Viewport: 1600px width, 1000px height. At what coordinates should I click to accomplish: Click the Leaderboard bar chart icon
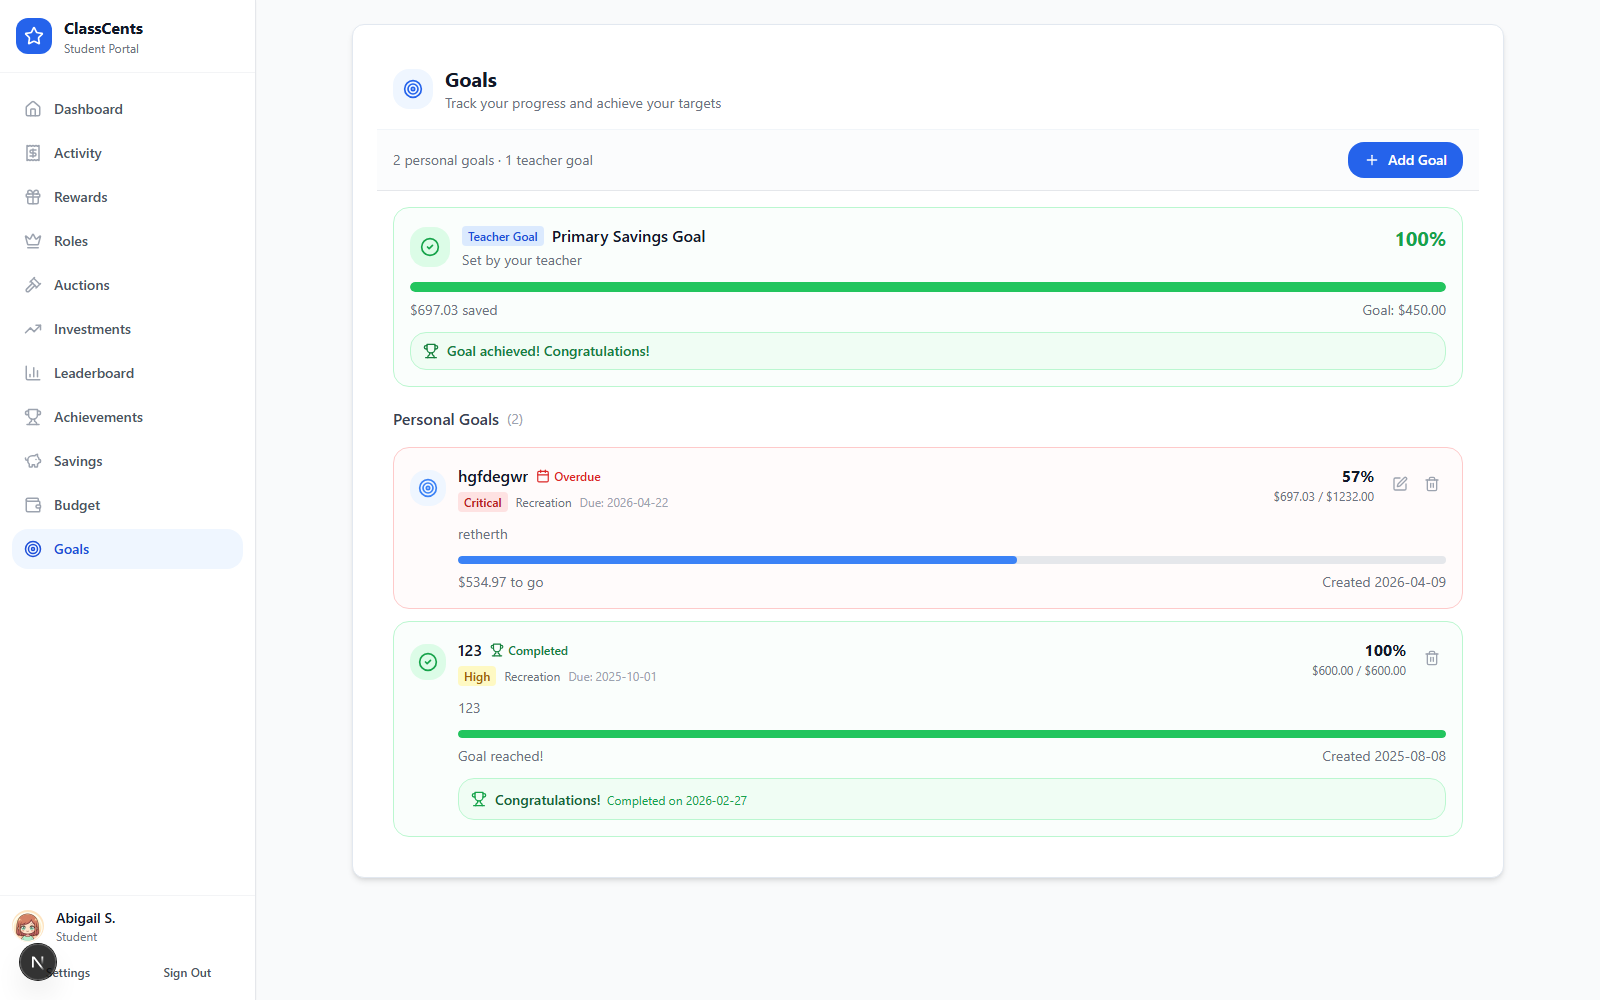(x=33, y=373)
